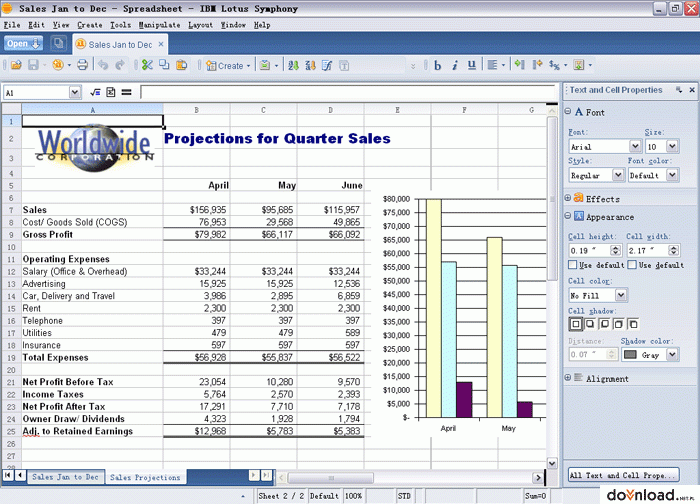Apply underline with the u icon
This screenshot has height=504, width=700.
(x=471, y=65)
